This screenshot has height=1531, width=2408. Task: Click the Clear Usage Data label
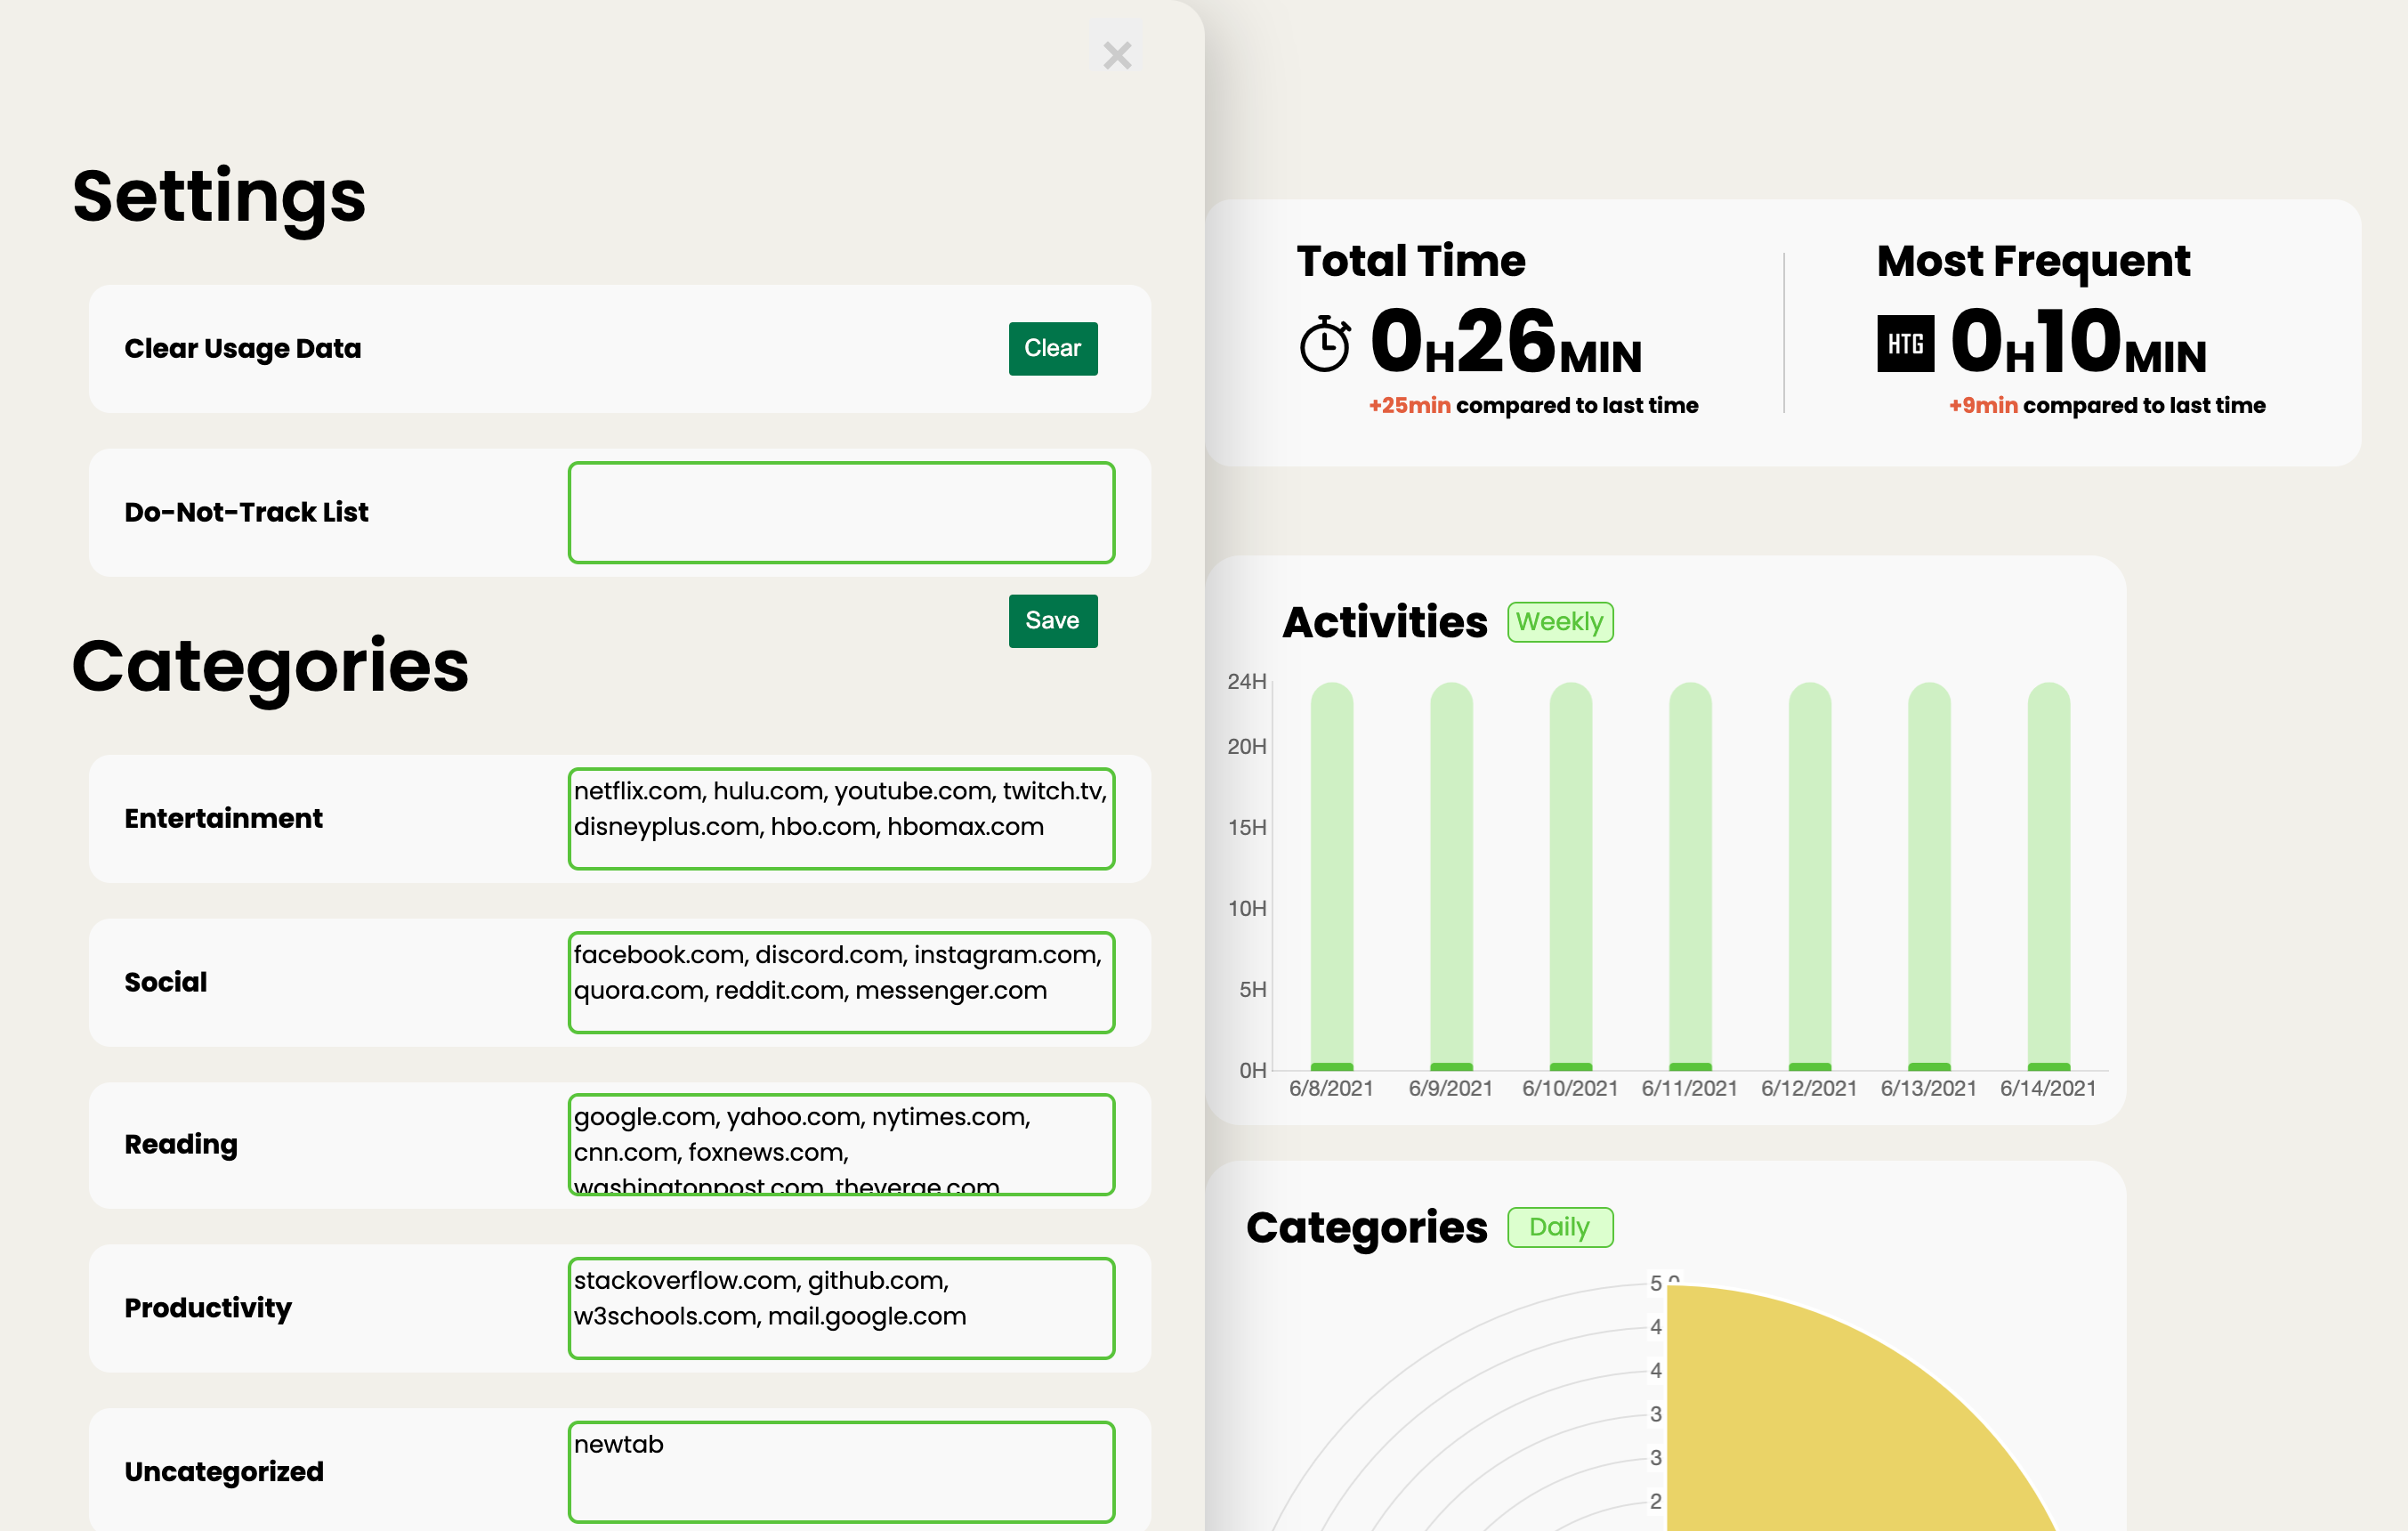pos(242,348)
